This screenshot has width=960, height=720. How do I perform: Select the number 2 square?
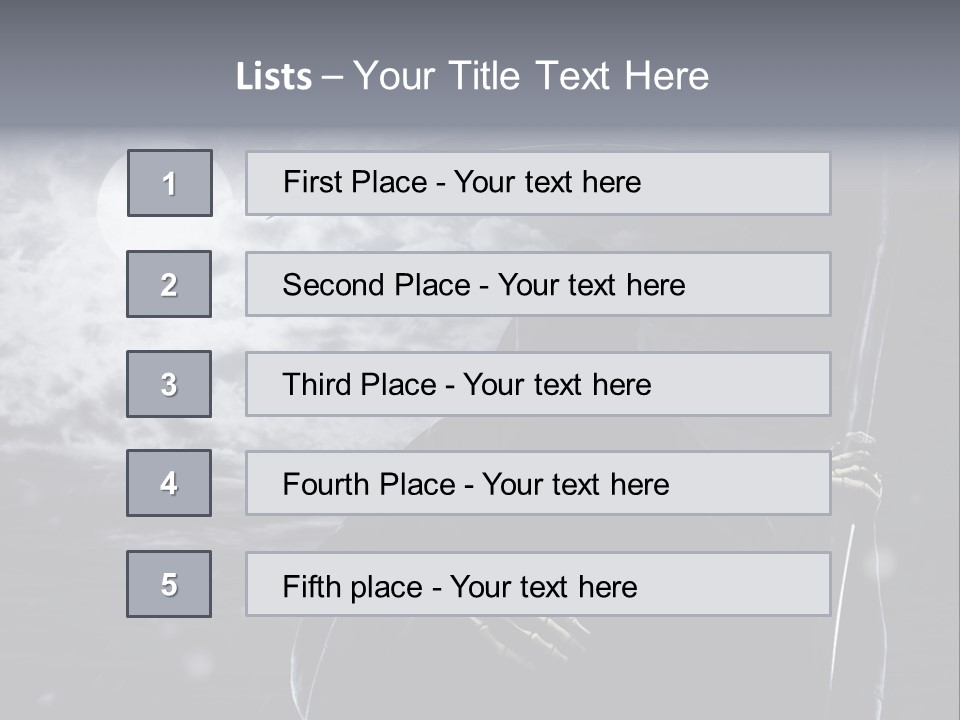169,284
